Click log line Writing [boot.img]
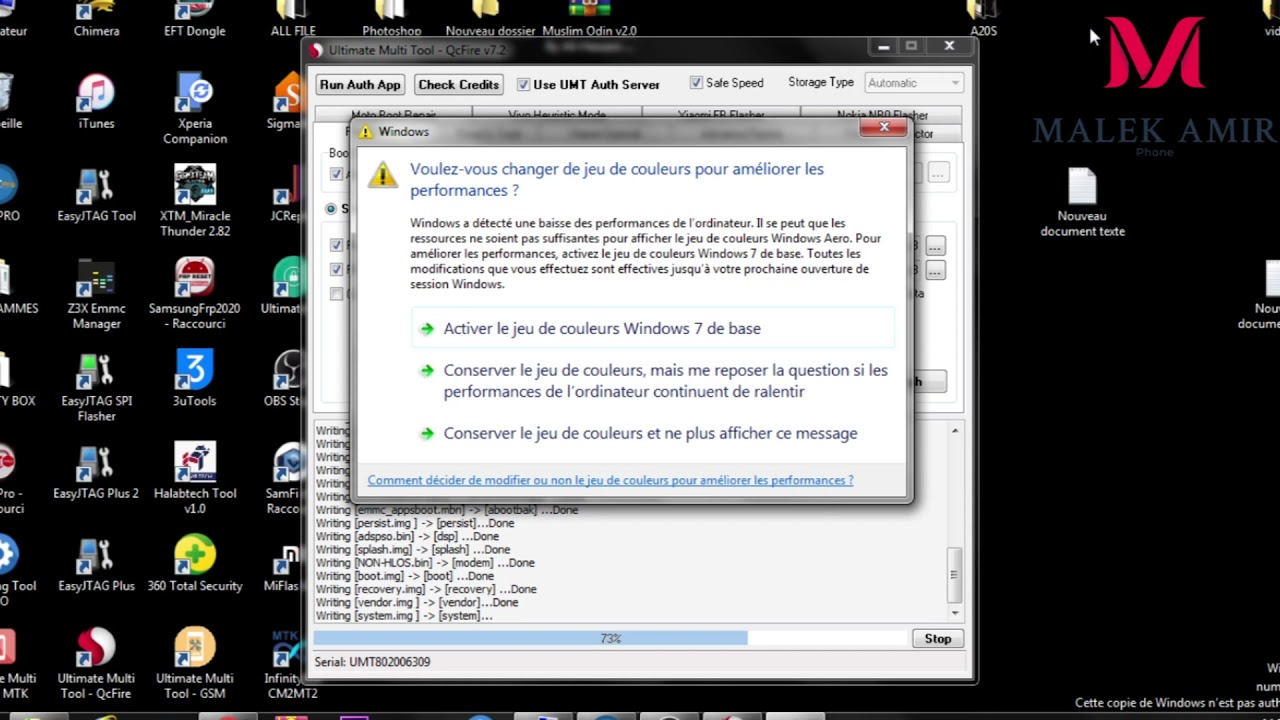The width and height of the screenshot is (1280, 720). (x=405, y=576)
